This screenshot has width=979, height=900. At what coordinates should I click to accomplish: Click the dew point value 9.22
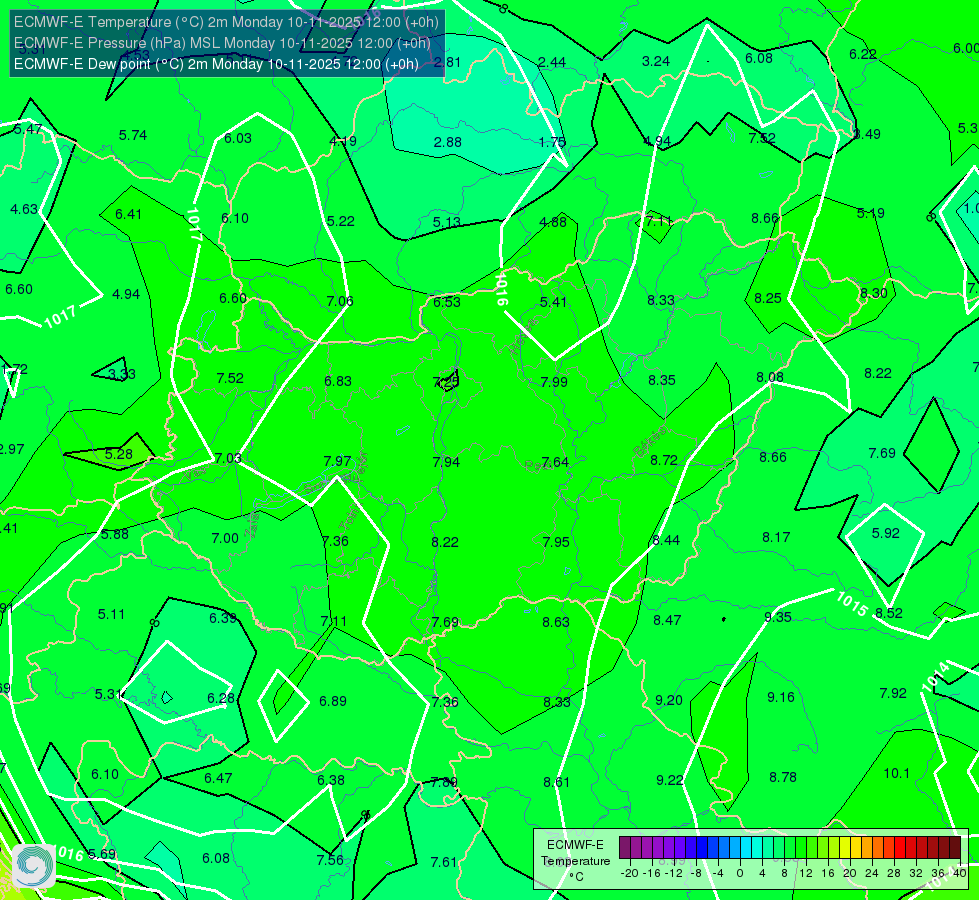point(669,780)
